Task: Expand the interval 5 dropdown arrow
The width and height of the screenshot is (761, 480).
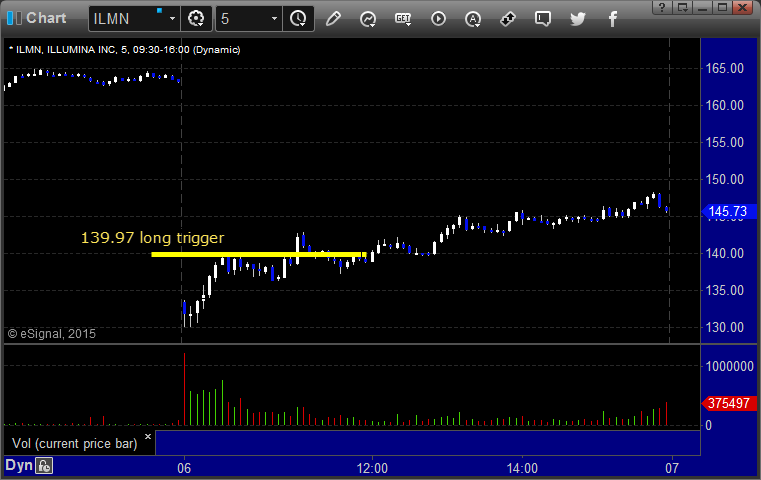Action: click(274, 19)
